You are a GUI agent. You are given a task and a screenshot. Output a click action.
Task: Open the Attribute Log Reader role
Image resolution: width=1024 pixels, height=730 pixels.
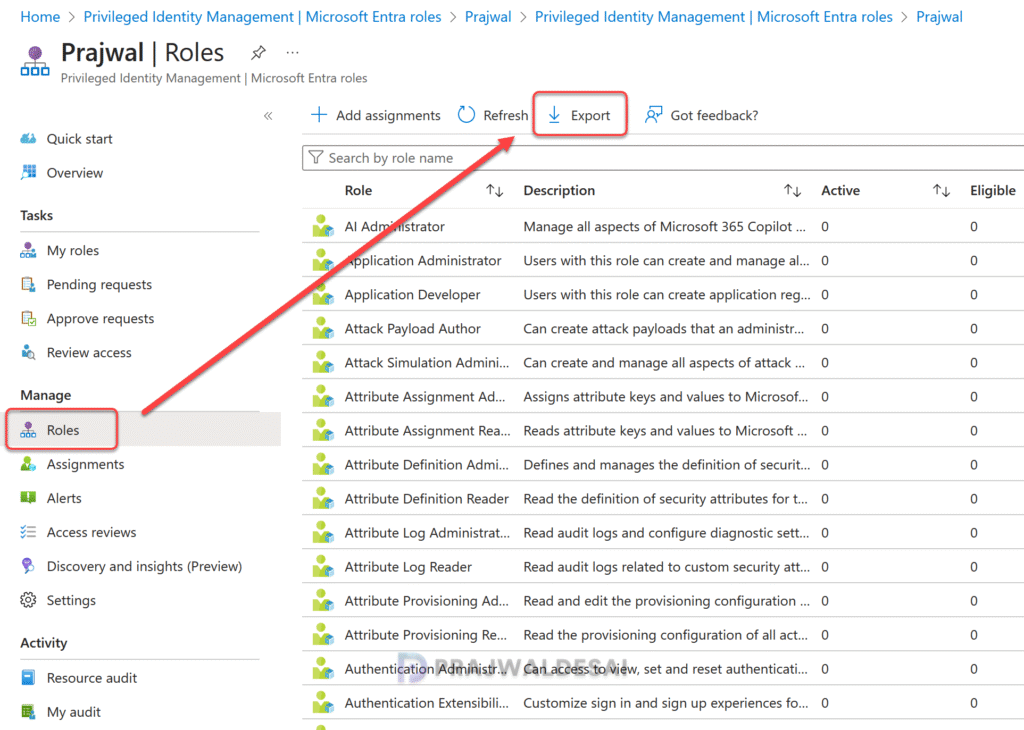[408, 566]
